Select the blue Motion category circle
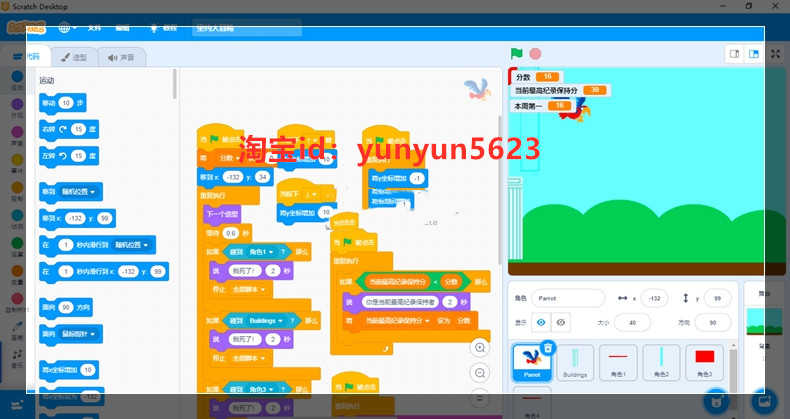This screenshot has height=419, width=790. 17,76
